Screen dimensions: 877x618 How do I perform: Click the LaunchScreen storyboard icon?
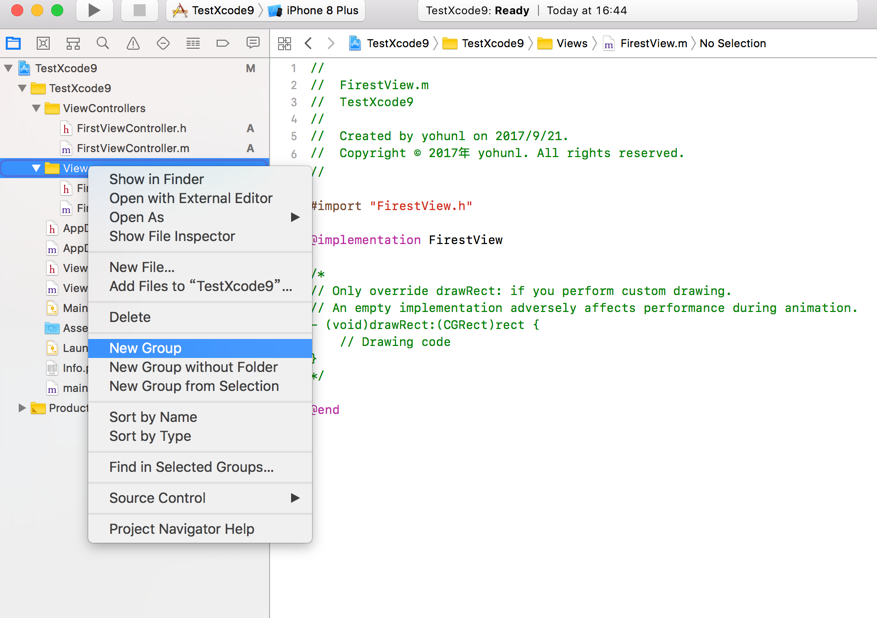point(52,348)
